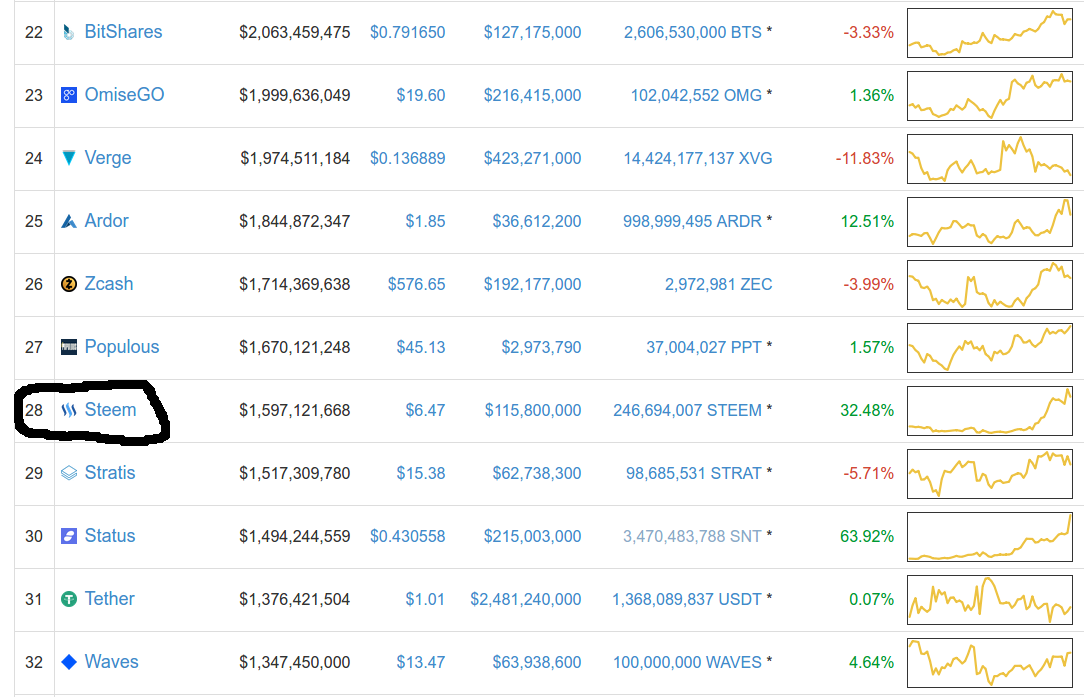Open the Populous coin page link
Image resolution: width=1088 pixels, height=697 pixels.
(x=121, y=346)
